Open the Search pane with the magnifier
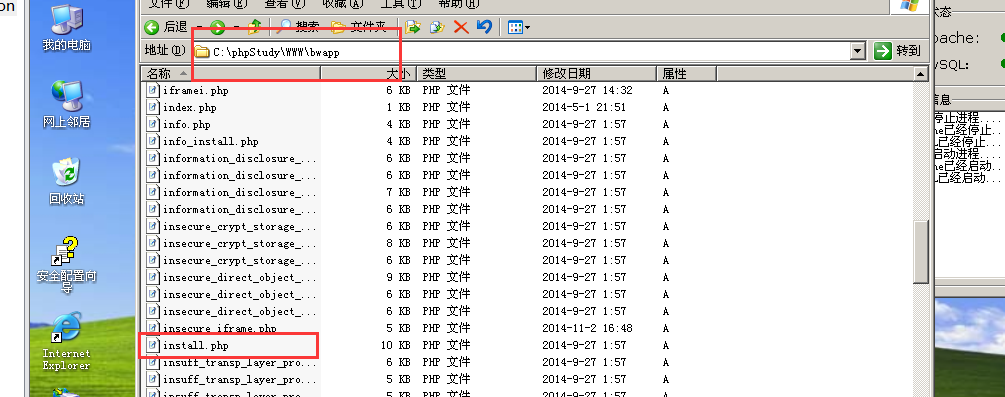Image resolution: width=1005 pixels, height=397 pixels. click(x=299, y=27)
